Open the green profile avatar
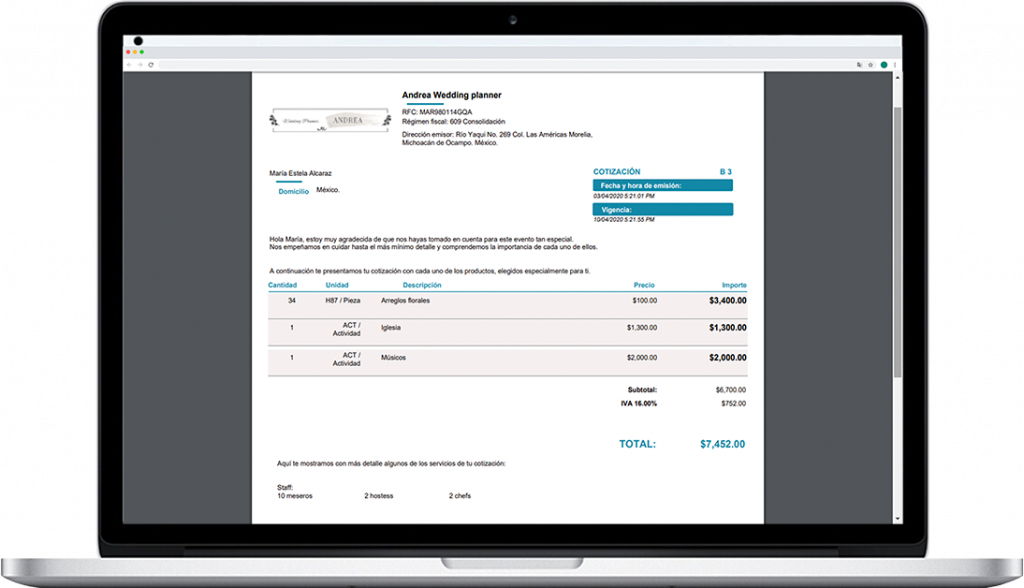 (x=884, y=65)
